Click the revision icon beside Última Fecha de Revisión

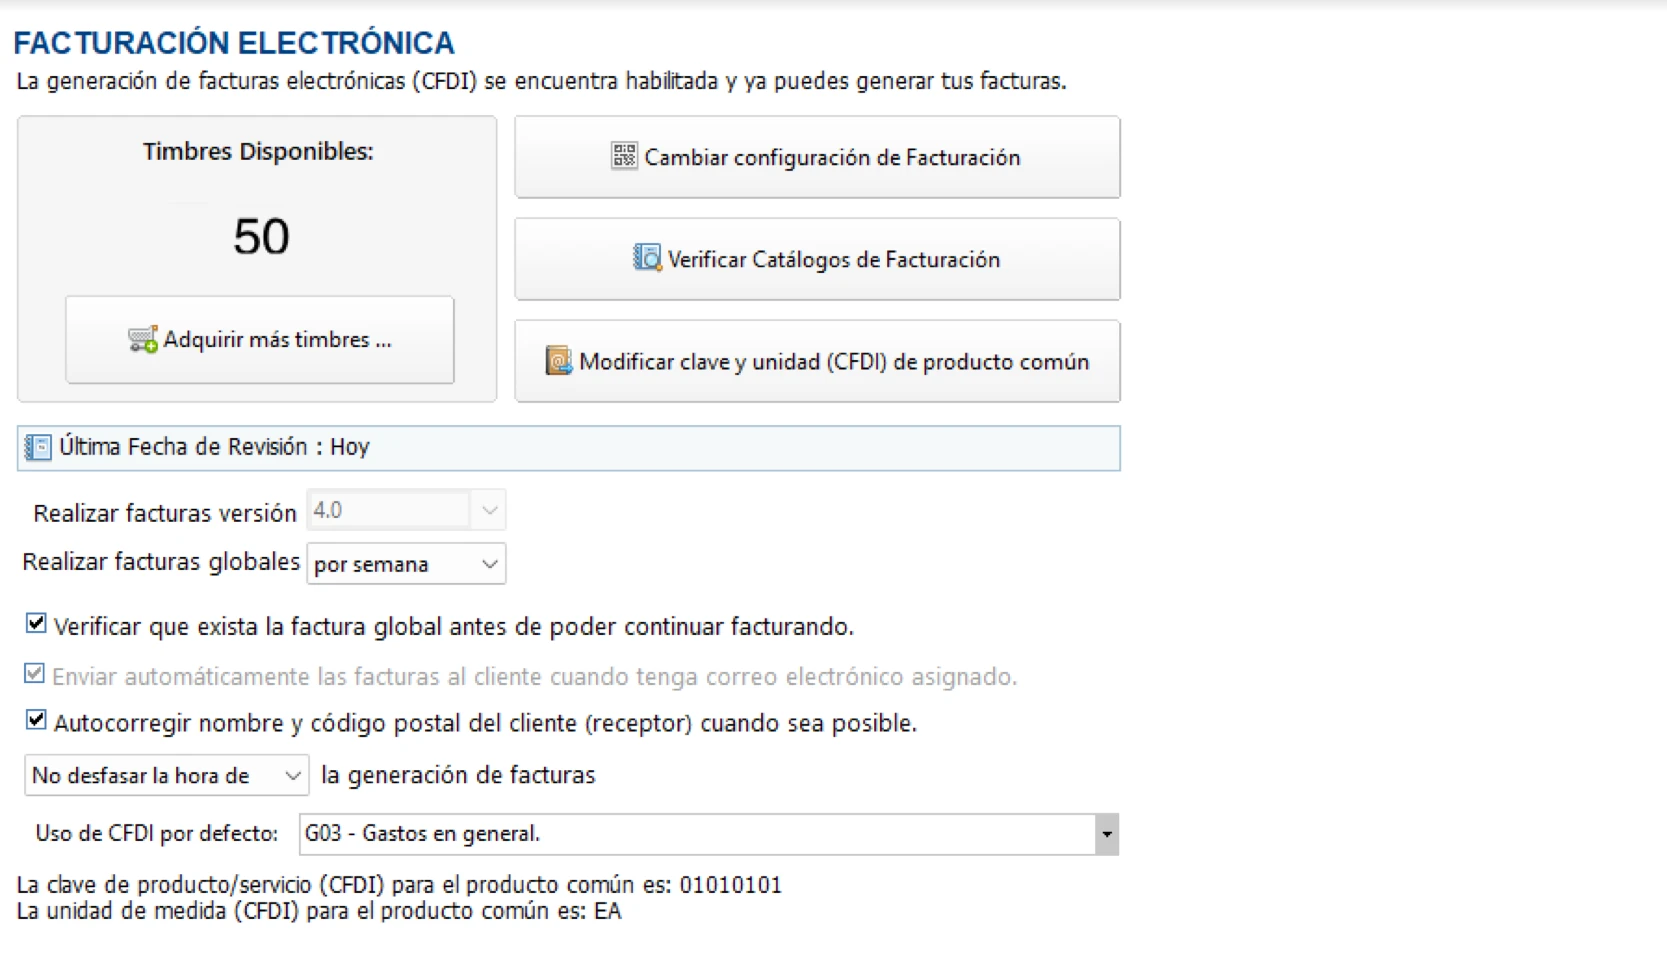coord(37,447)
